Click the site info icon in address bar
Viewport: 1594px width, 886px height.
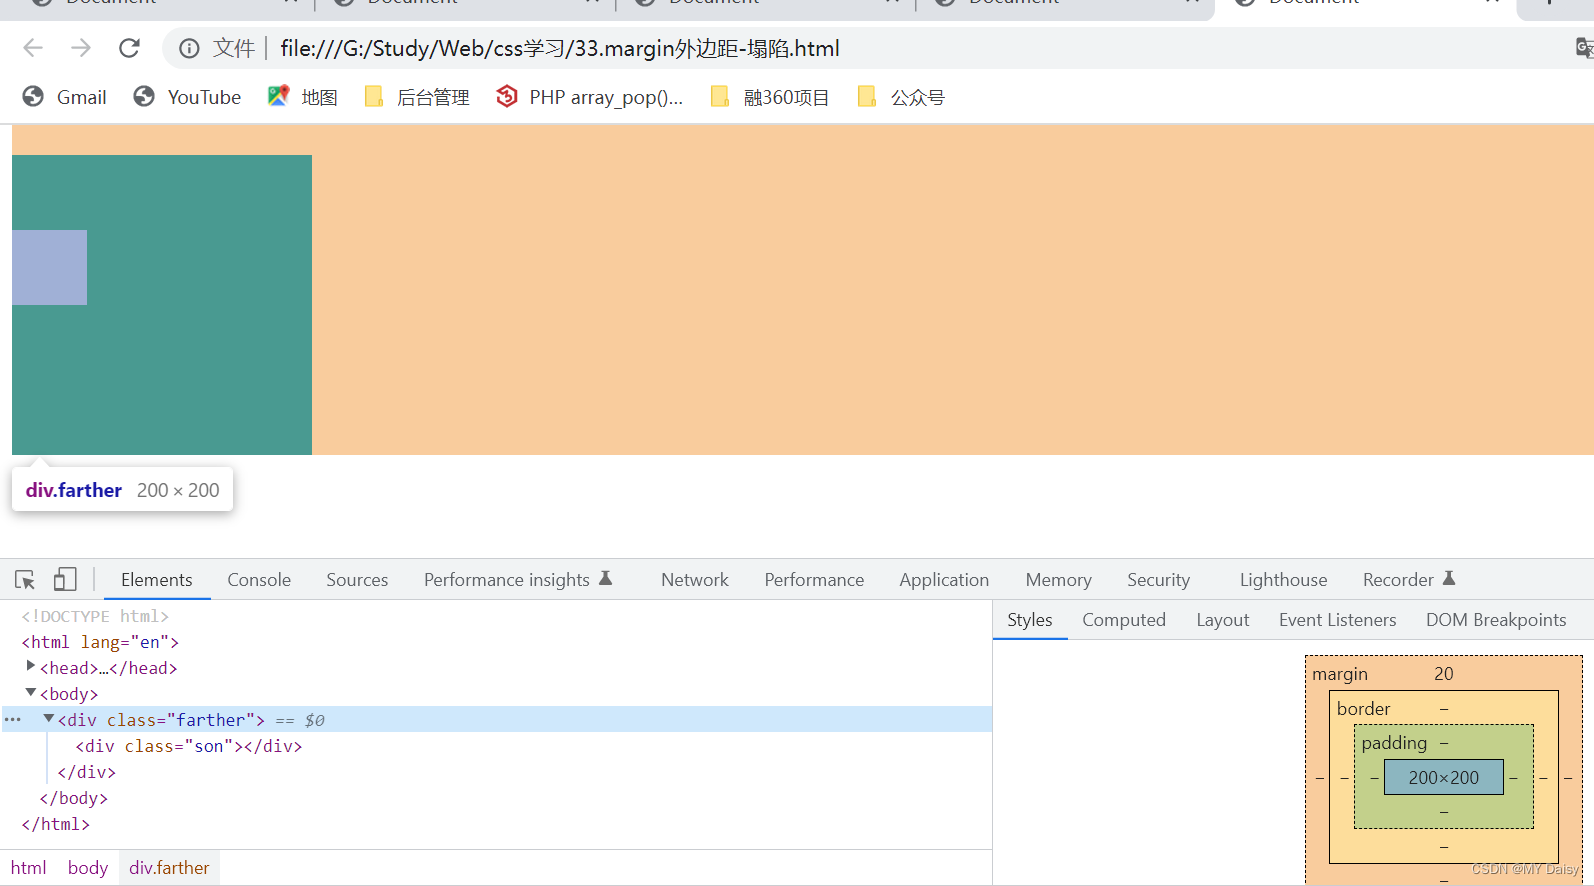[x=189, y=48]
